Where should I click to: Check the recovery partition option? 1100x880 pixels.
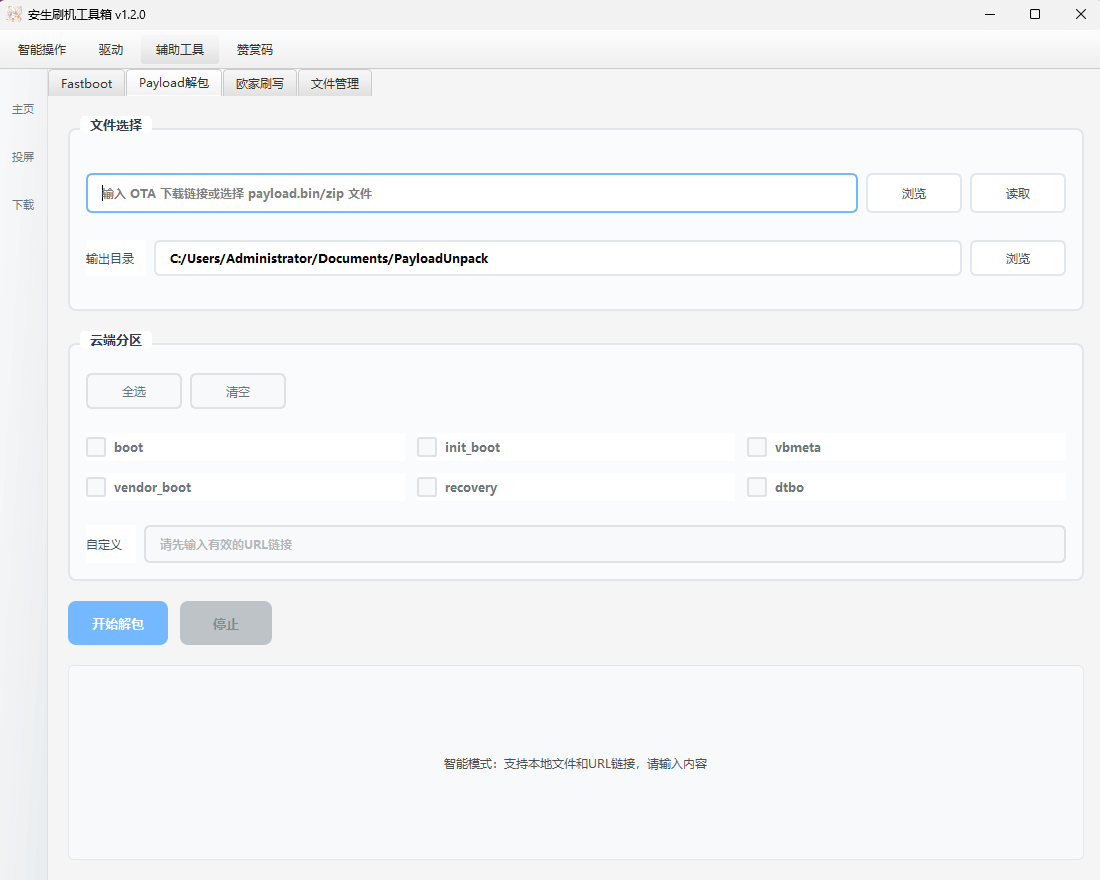[427, 487]
